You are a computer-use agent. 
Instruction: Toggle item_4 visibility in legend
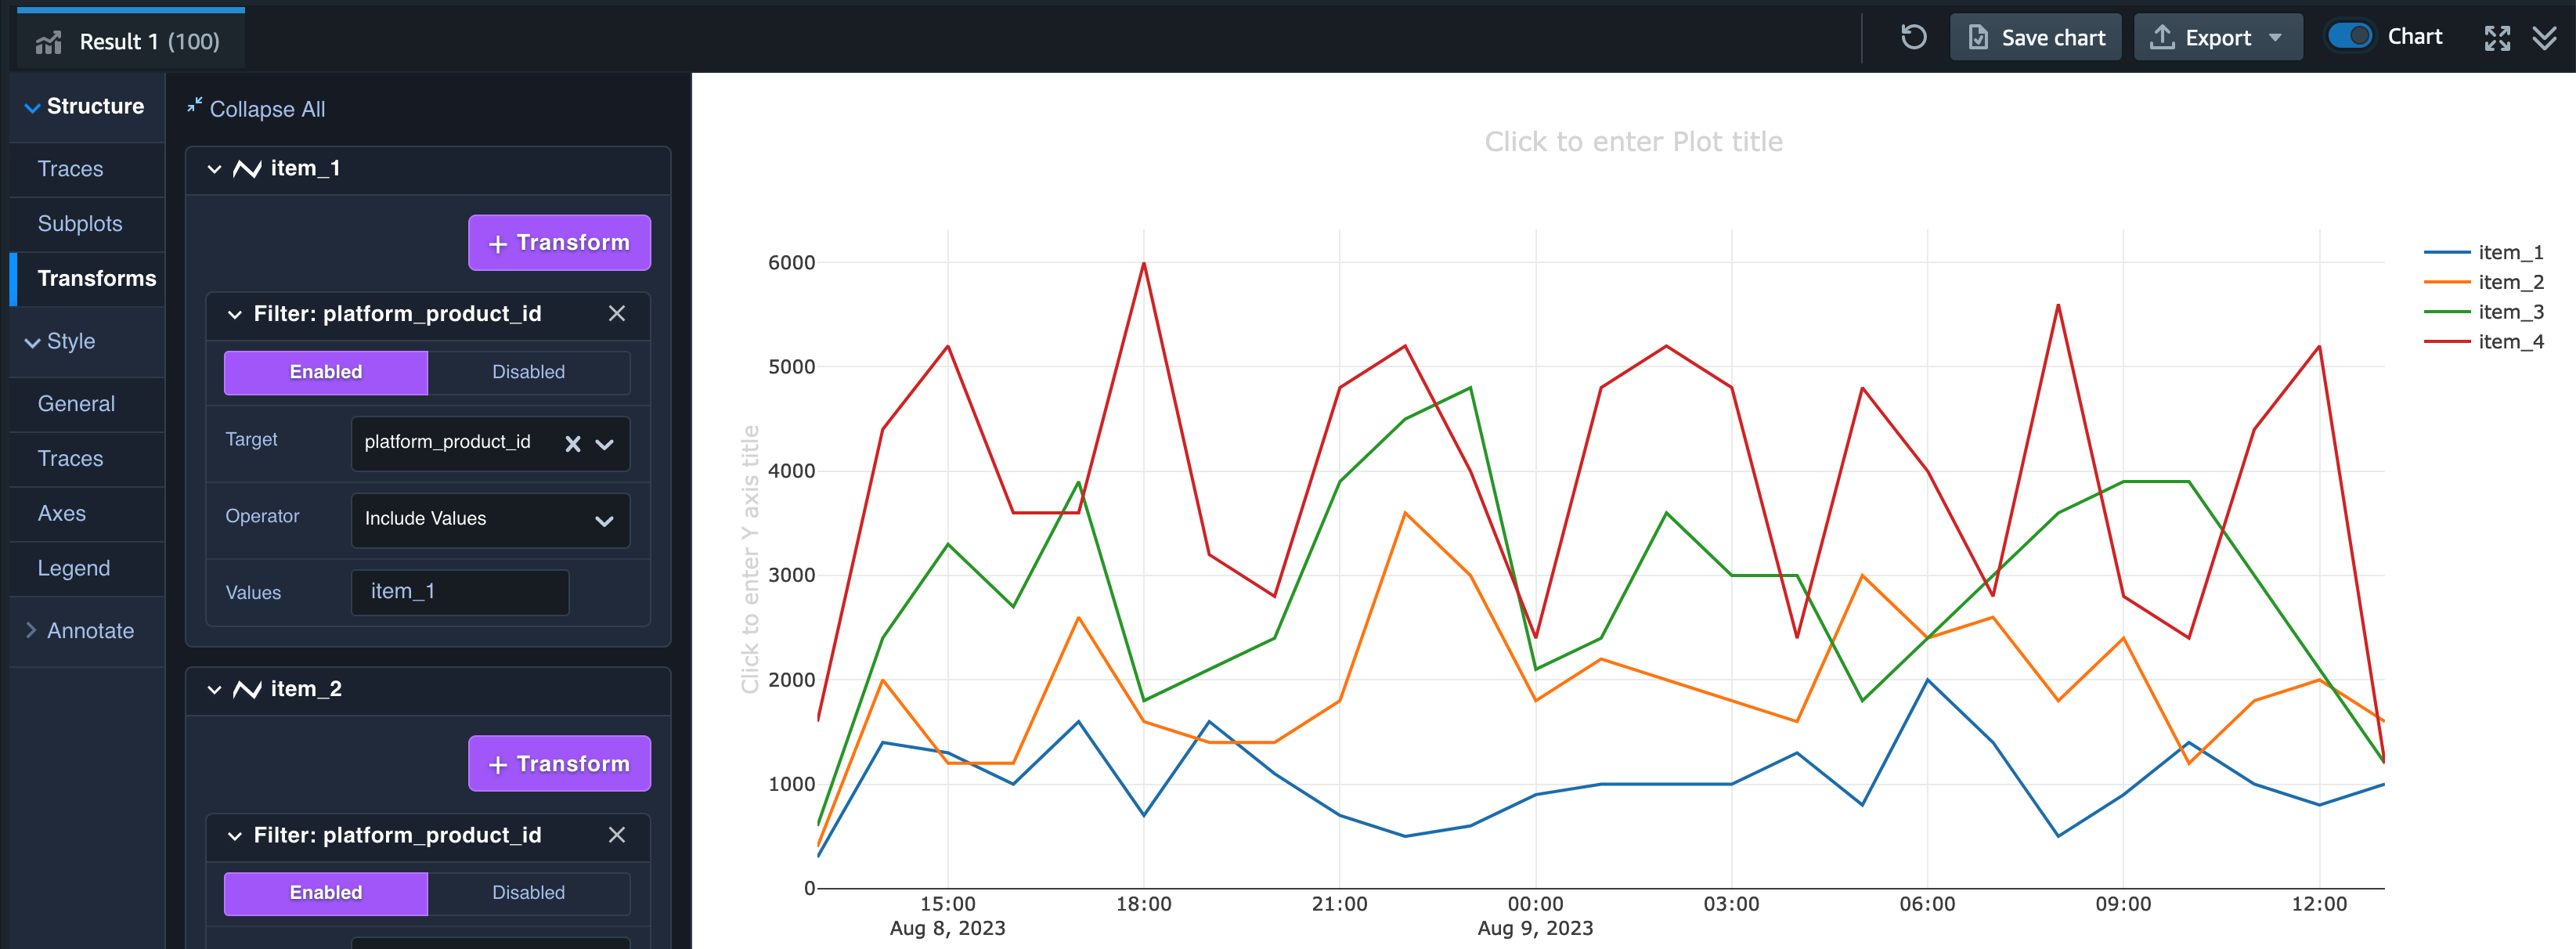pos(2484,342)
